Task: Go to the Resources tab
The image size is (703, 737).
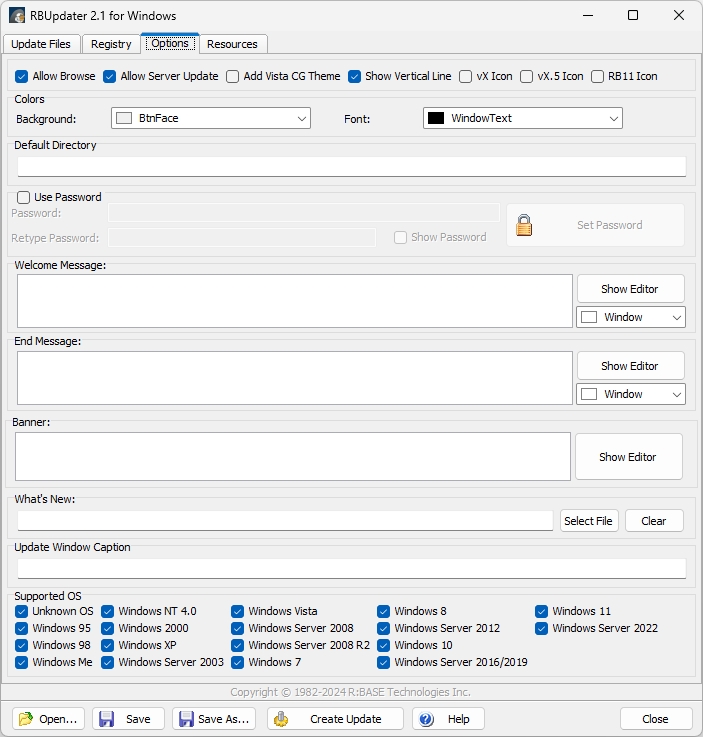Action: (x=232, y=44)
